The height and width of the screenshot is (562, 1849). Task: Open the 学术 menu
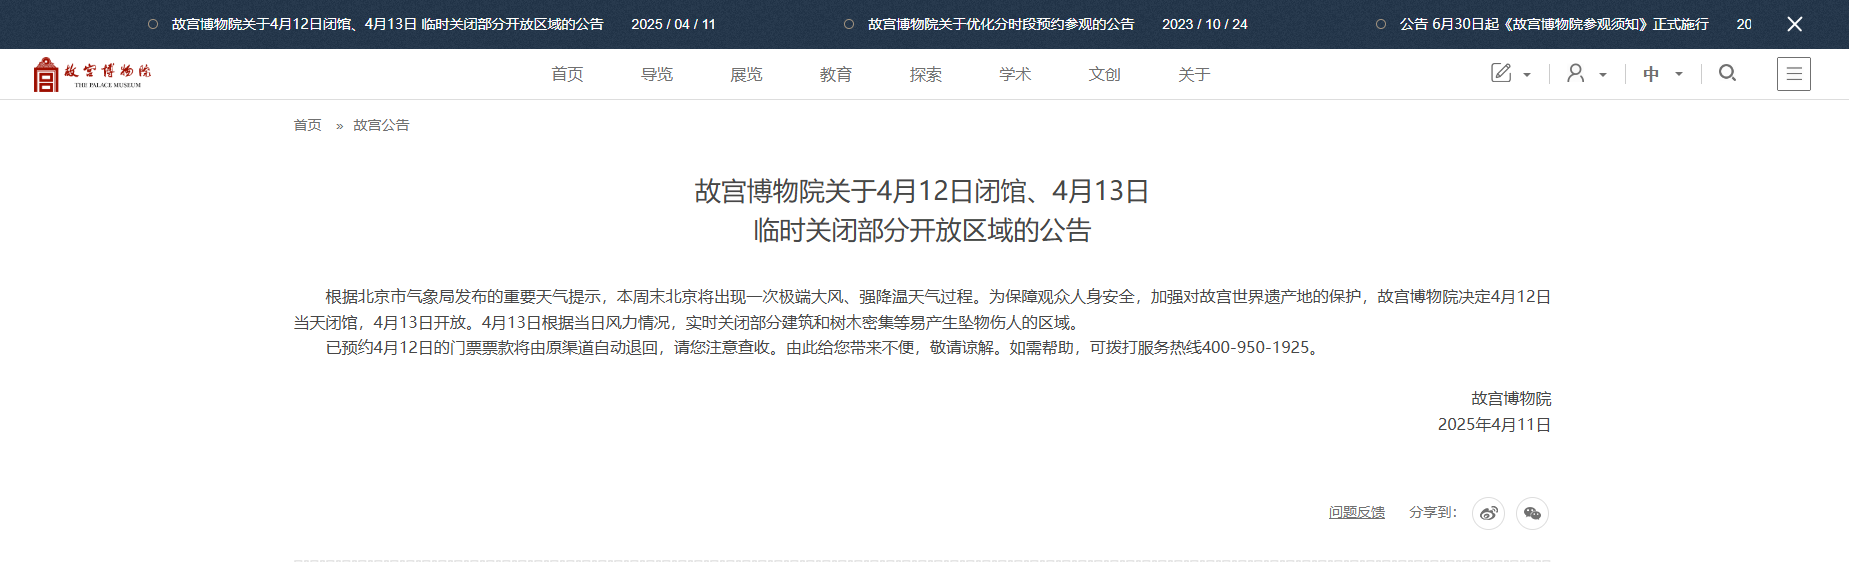1015,74
